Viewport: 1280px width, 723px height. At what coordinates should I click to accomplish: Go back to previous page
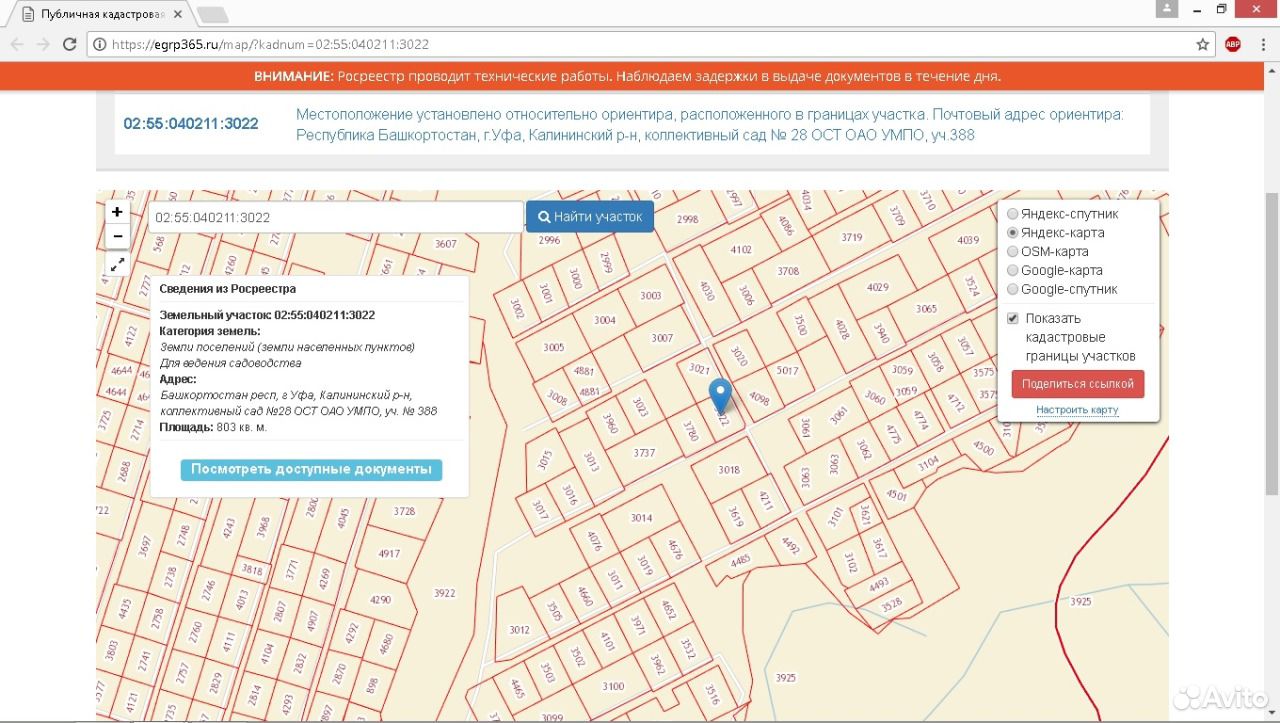[x=16, y=44]
